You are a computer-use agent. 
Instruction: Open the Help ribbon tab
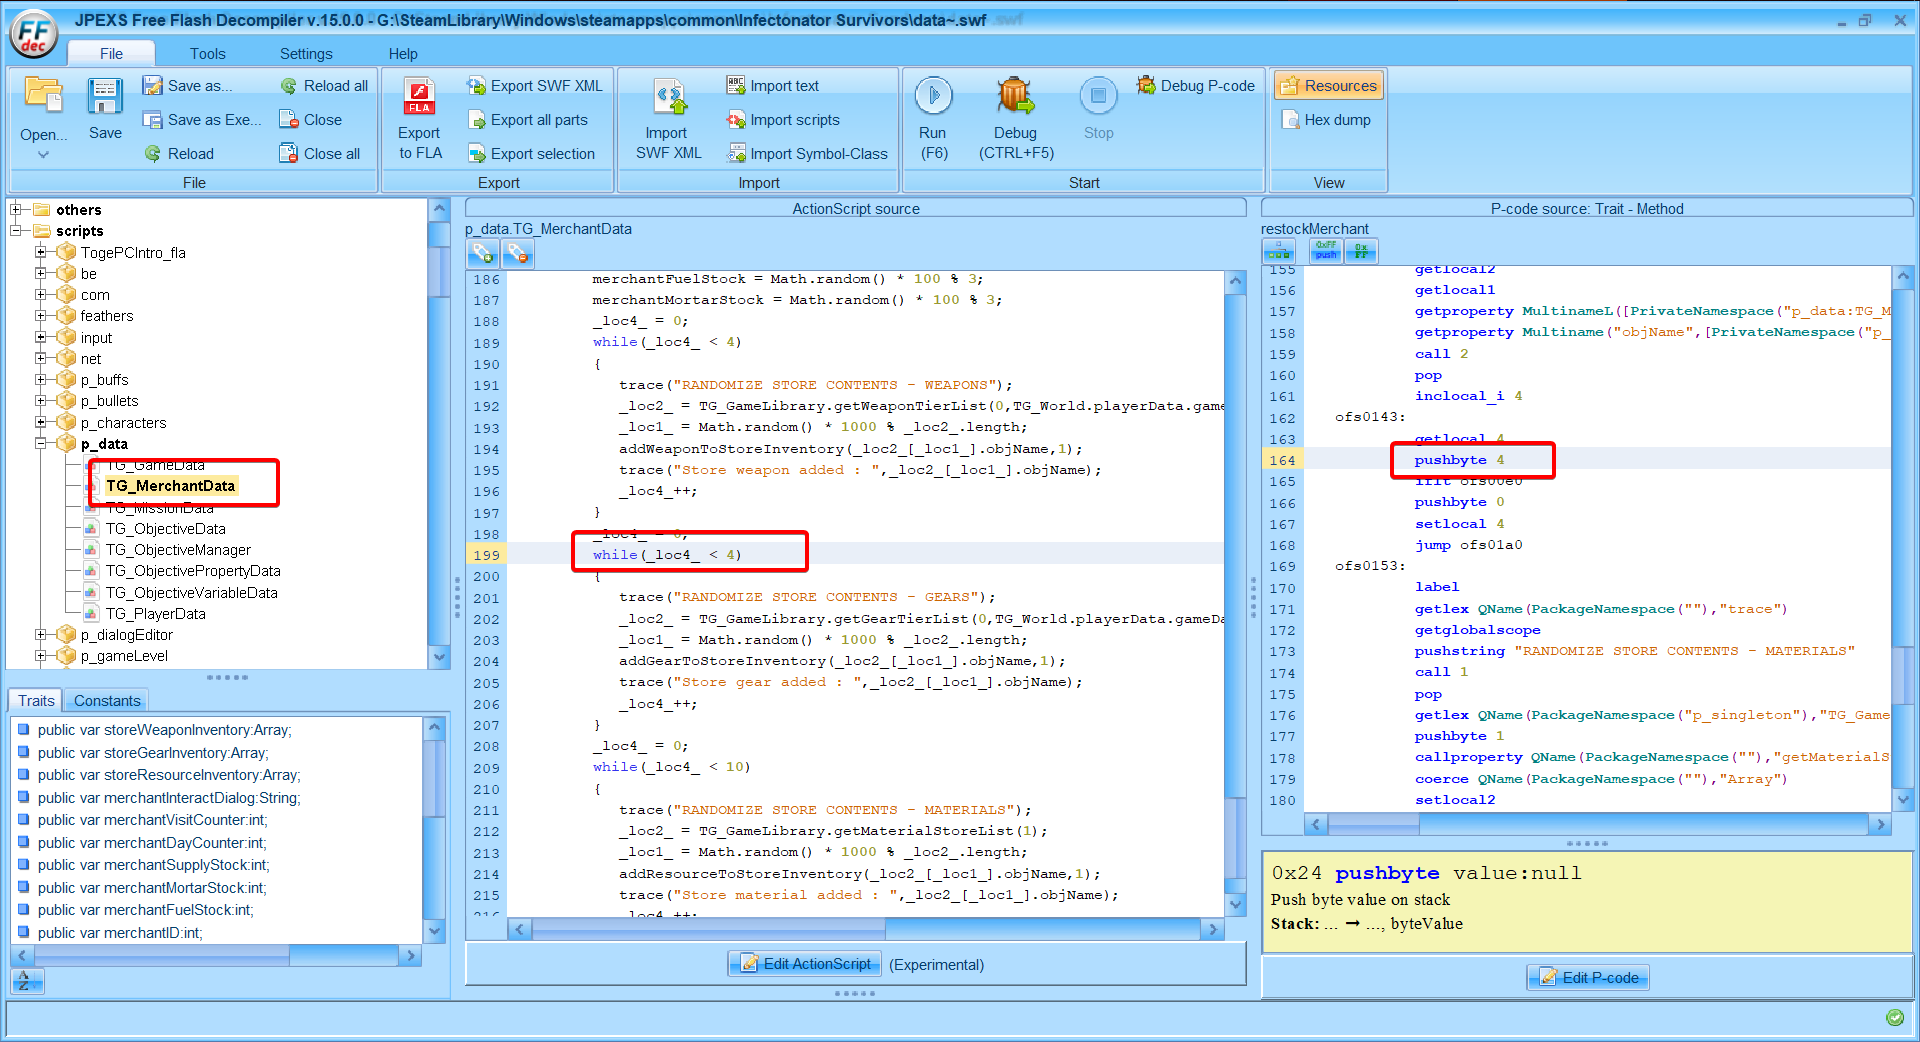point(403,54)
